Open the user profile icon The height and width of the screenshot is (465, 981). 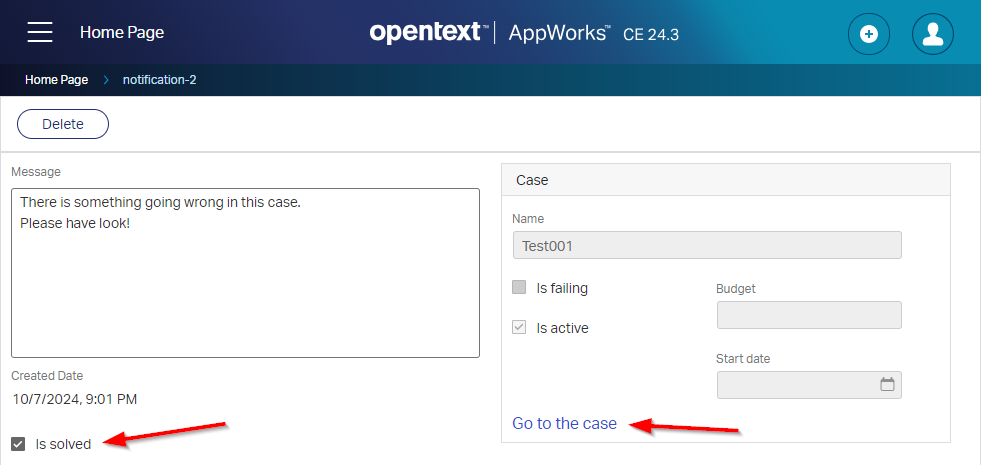point(932,34)
